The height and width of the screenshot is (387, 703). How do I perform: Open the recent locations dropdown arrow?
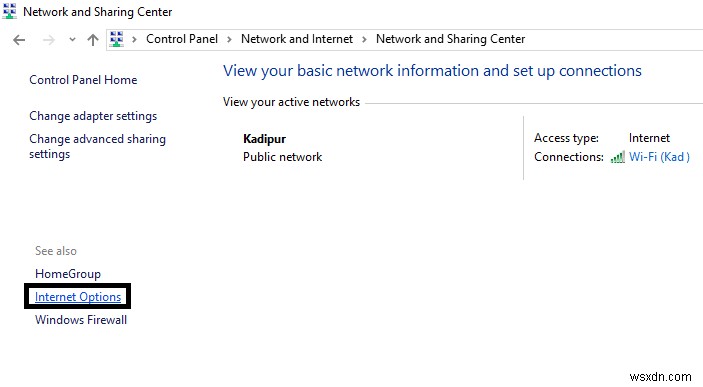[x=72, y=40]
